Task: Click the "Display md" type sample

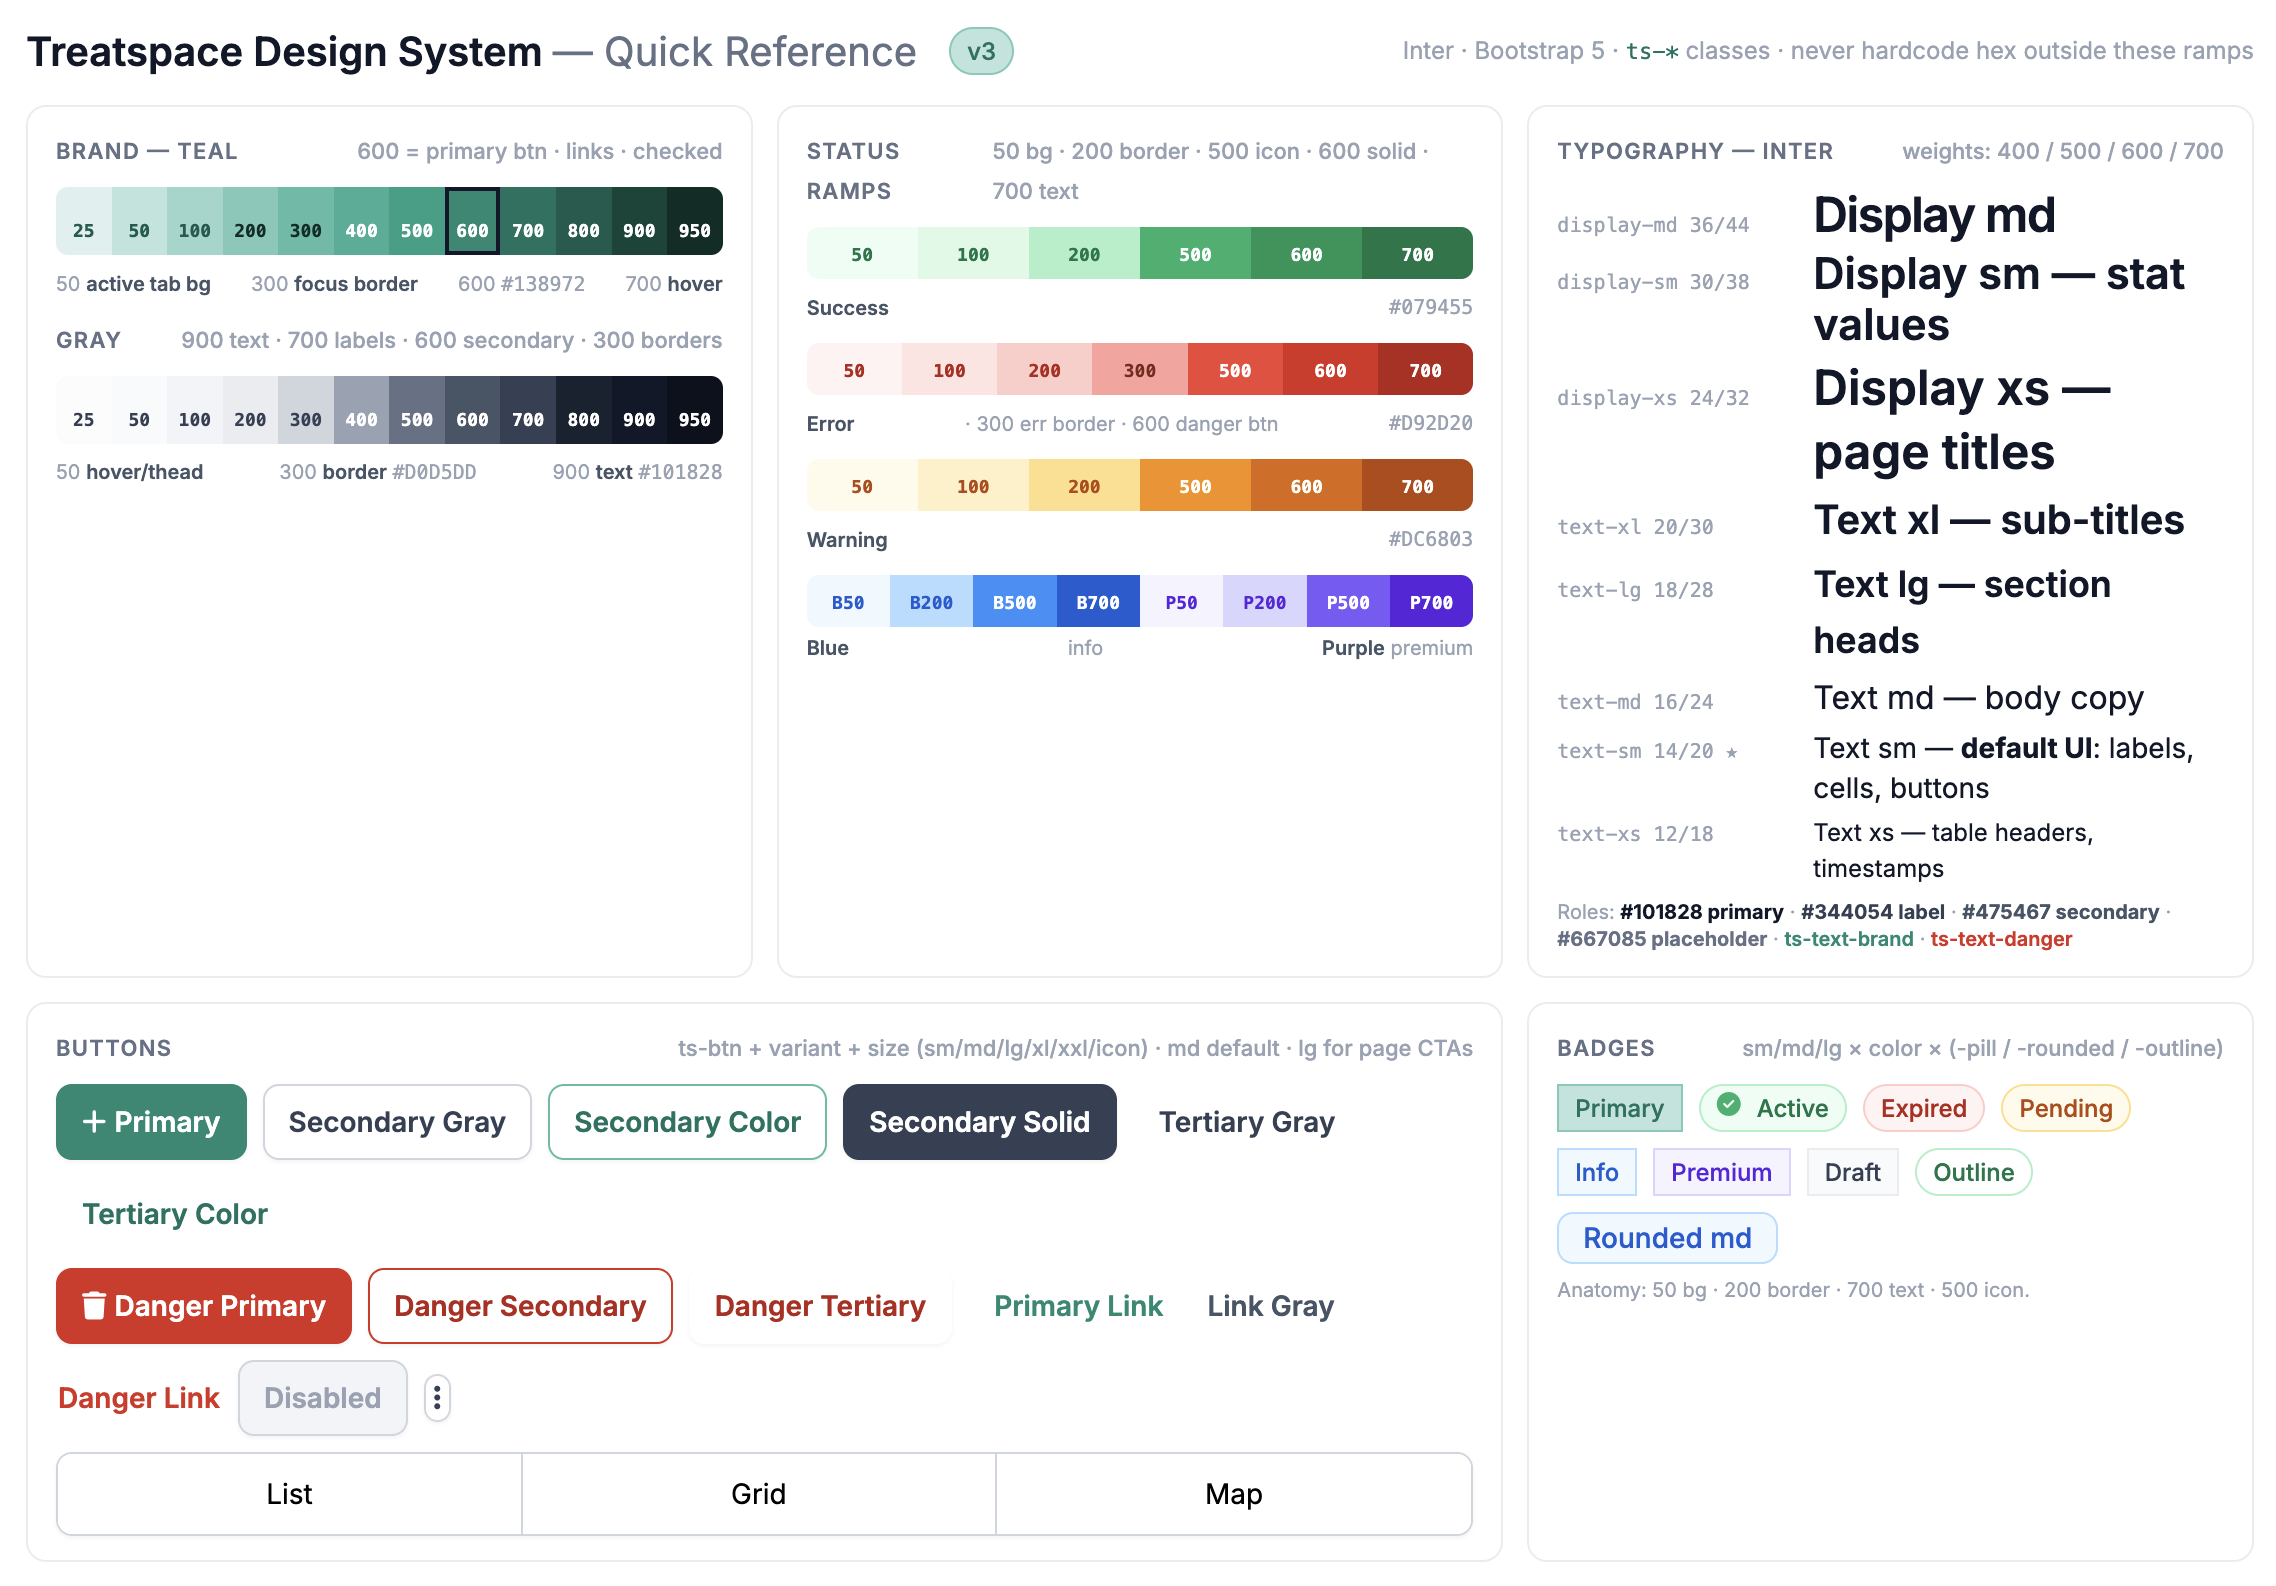Action: 1934,216
